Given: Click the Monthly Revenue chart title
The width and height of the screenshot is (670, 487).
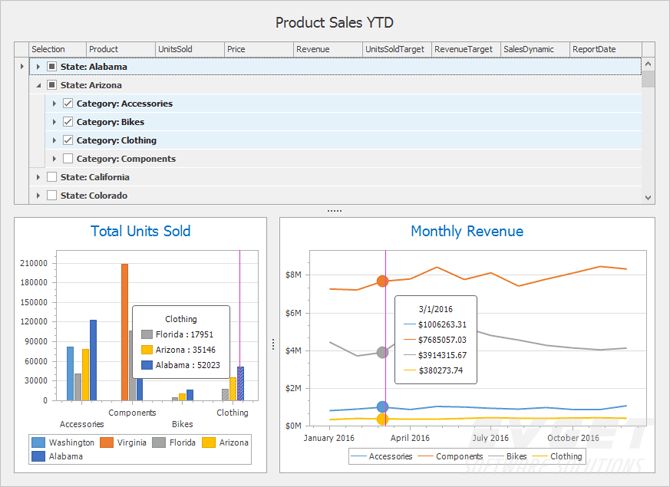Looking at the screenshot, I should tap(467, 231).
